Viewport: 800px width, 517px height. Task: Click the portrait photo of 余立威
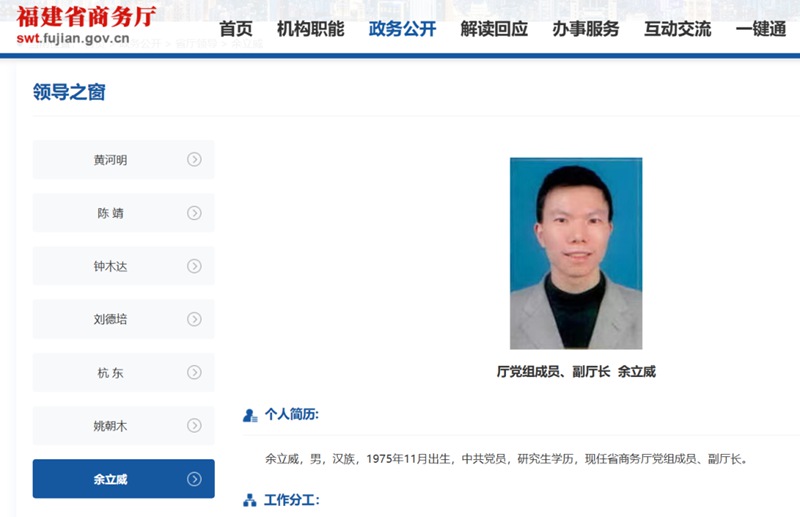[575, 253]
